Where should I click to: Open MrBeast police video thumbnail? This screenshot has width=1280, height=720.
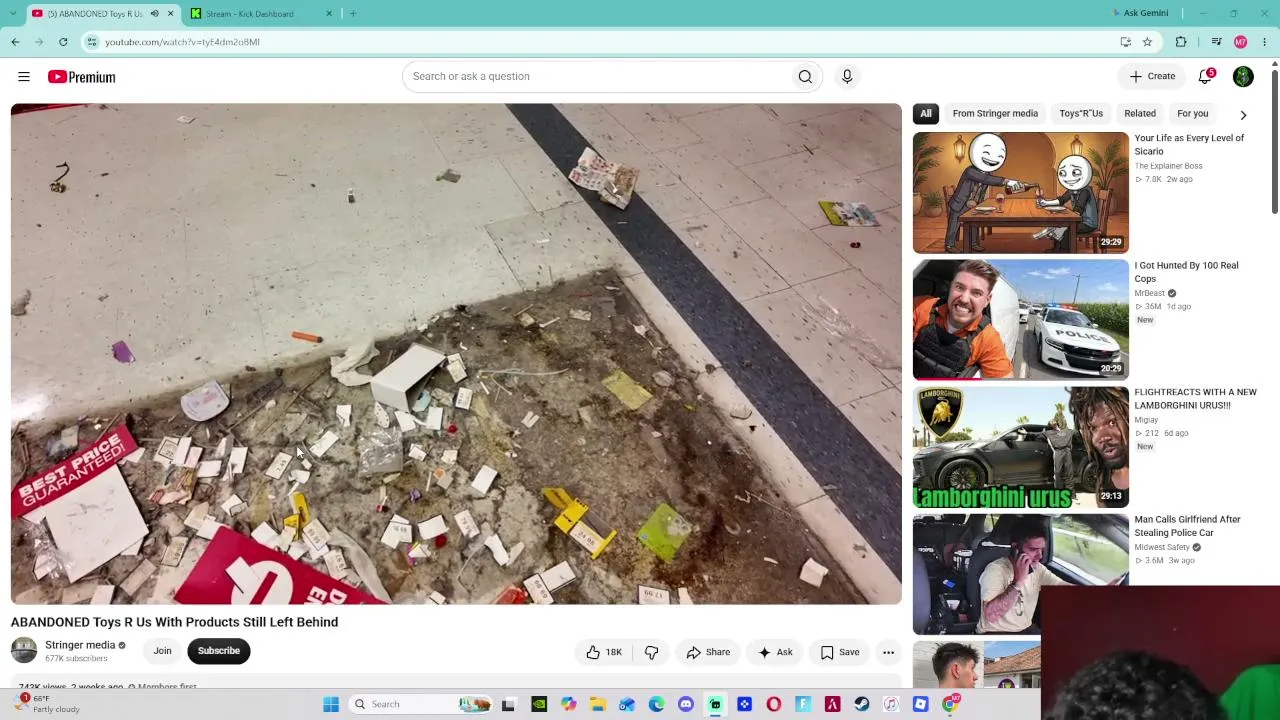pos(1020,320)
